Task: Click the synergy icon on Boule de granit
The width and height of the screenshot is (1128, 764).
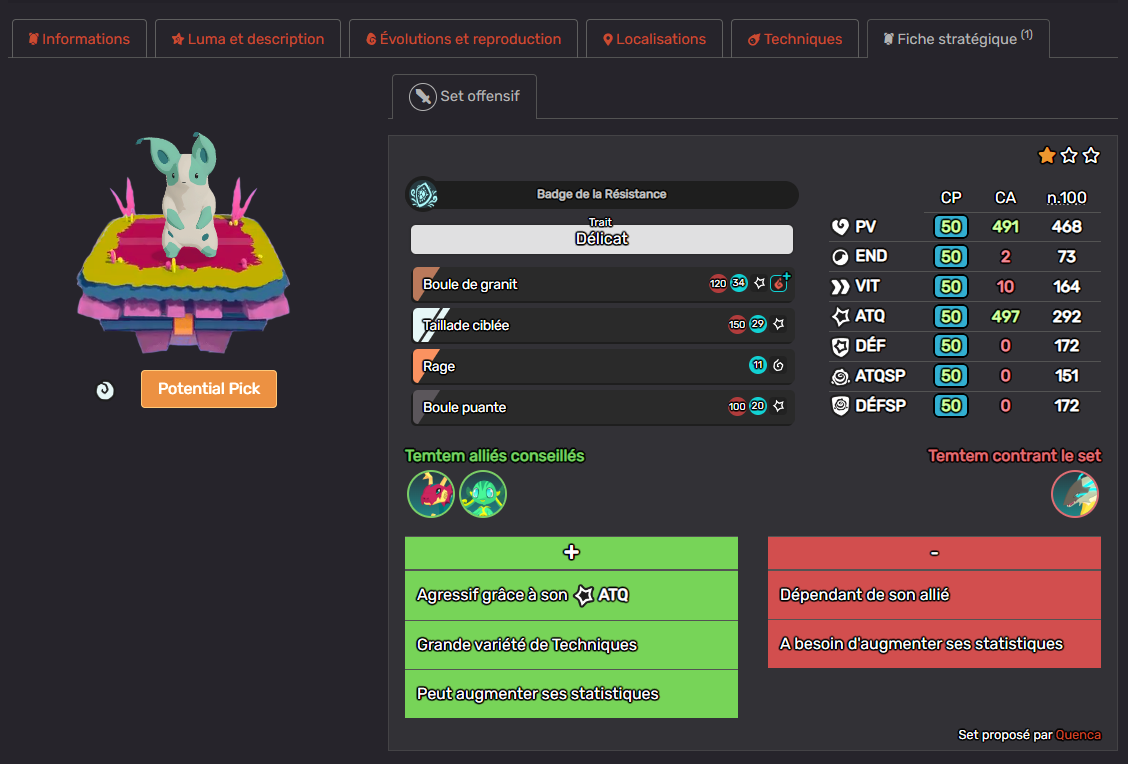Action: tap(780, 283)
